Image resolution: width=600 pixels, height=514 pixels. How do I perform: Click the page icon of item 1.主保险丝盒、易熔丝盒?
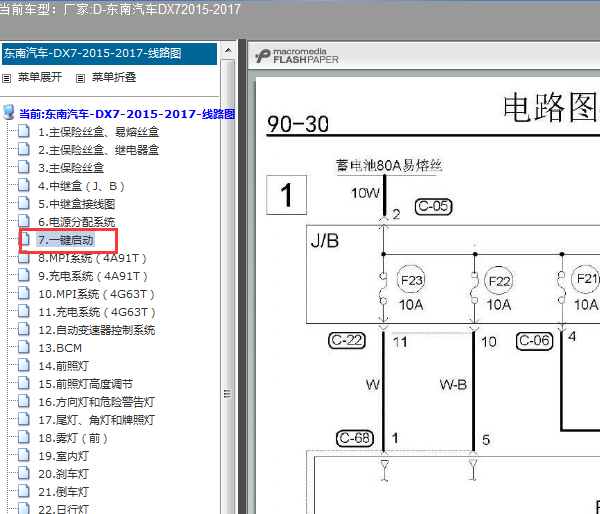(24, 131)
